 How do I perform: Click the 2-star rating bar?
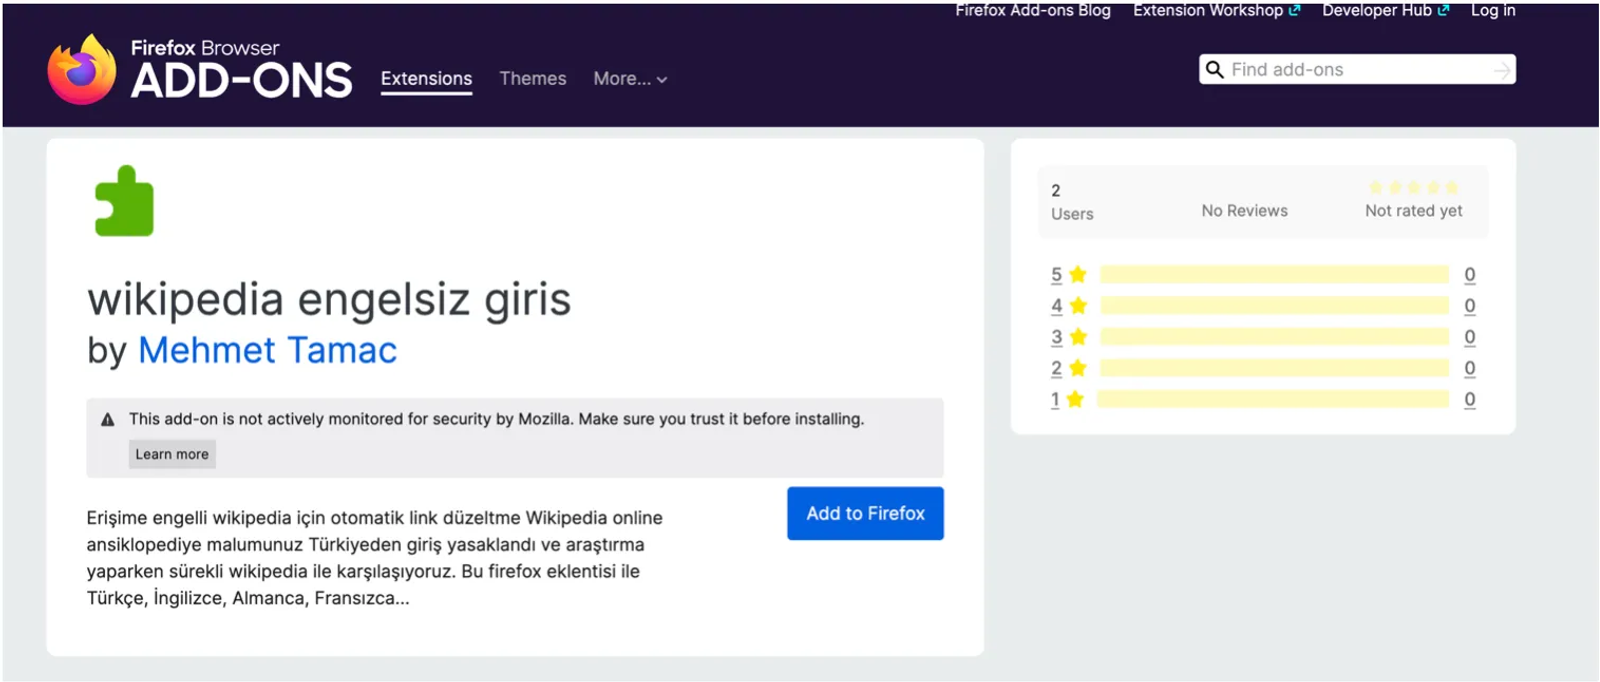[1274, 368]
